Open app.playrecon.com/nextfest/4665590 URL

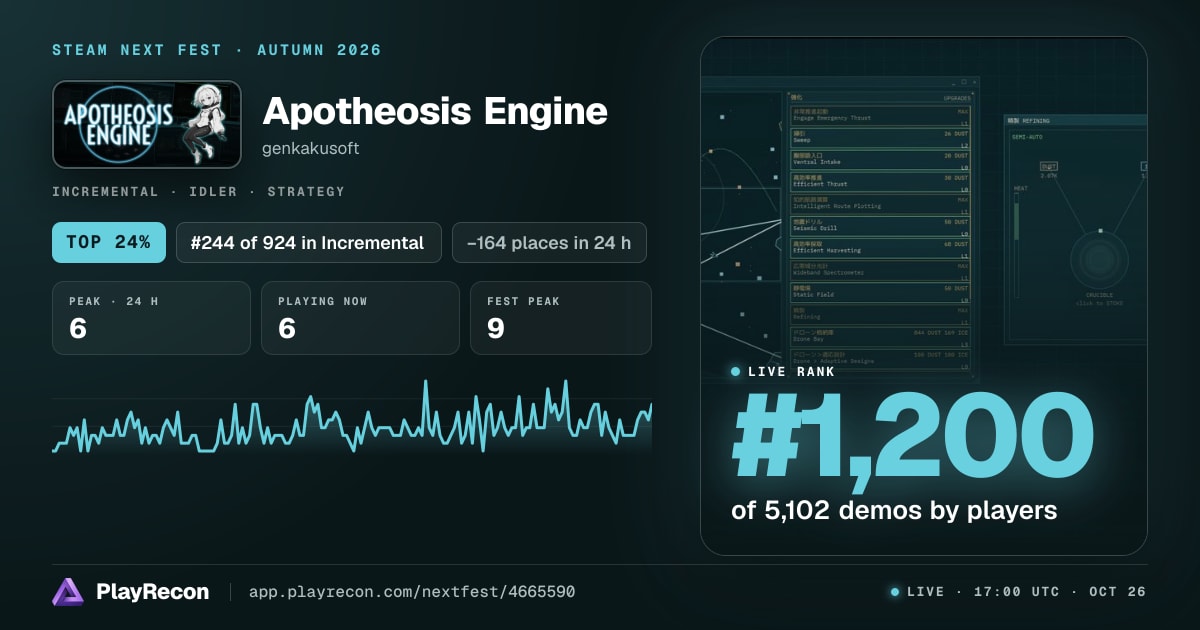pyautogui.click(x=411, y=592)
